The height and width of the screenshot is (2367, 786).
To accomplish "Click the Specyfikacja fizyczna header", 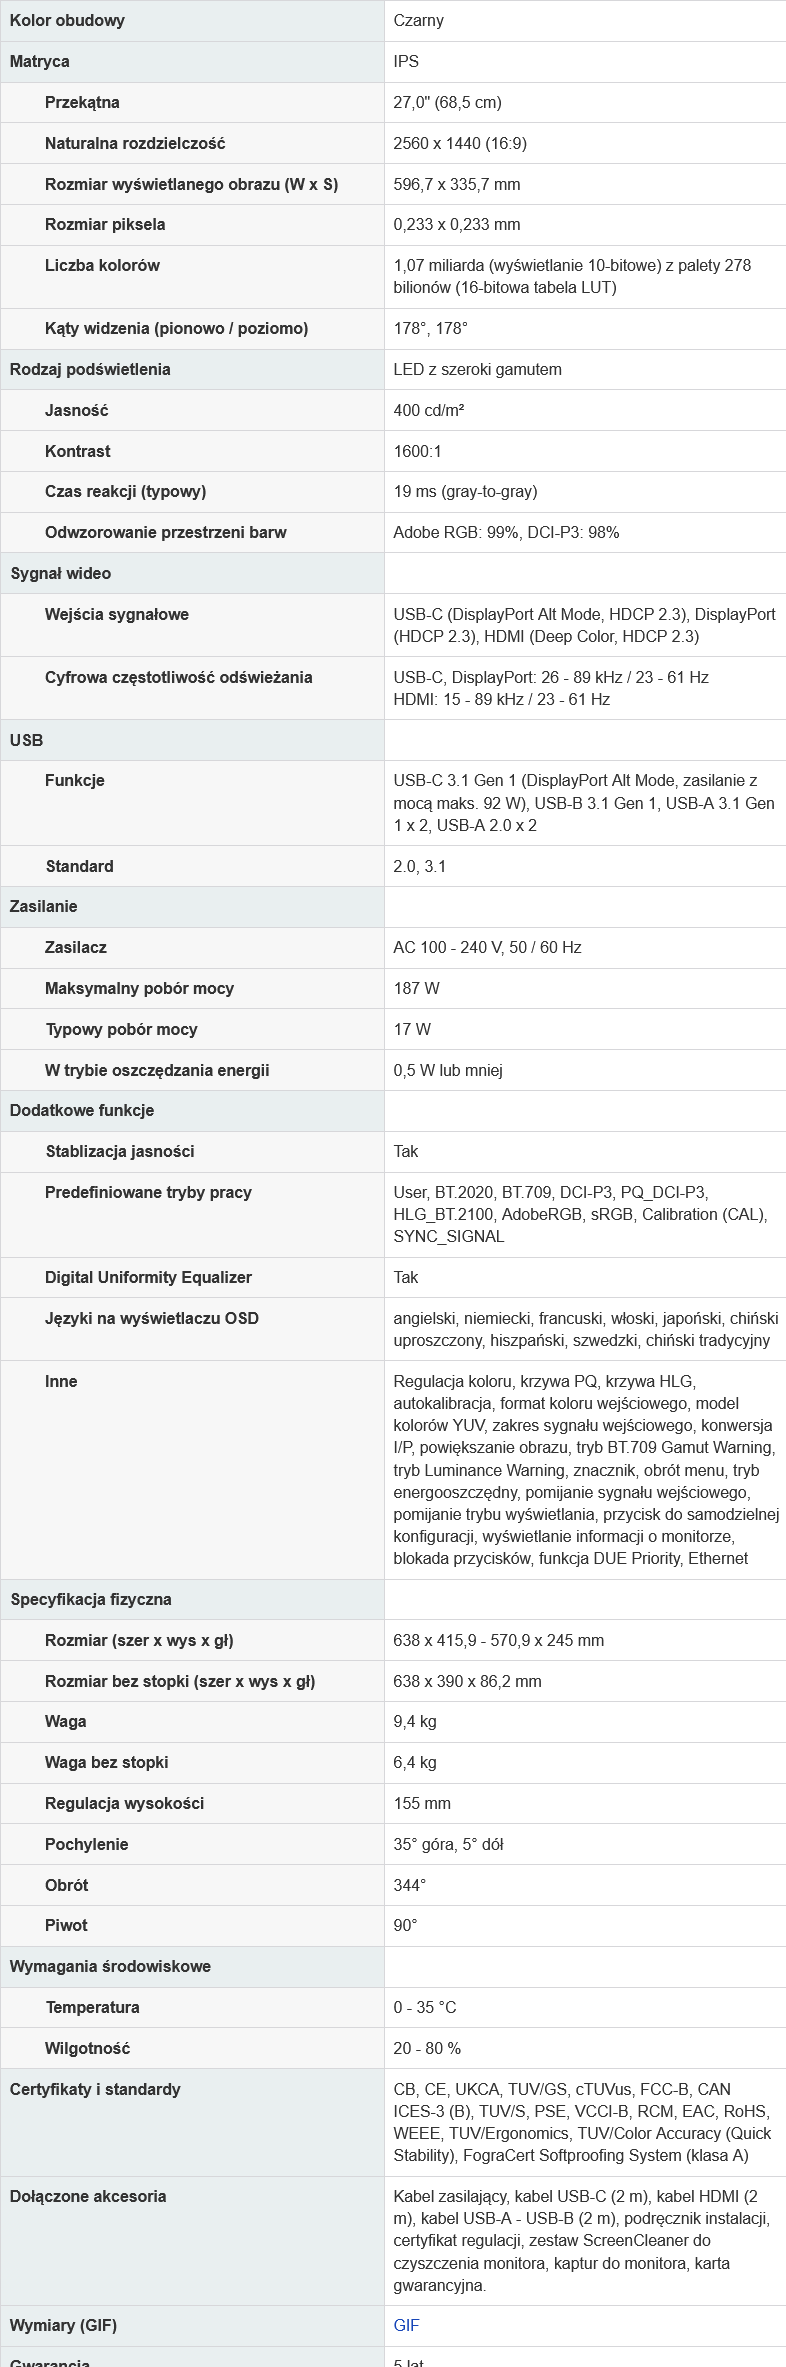I will pos(91,1599).
